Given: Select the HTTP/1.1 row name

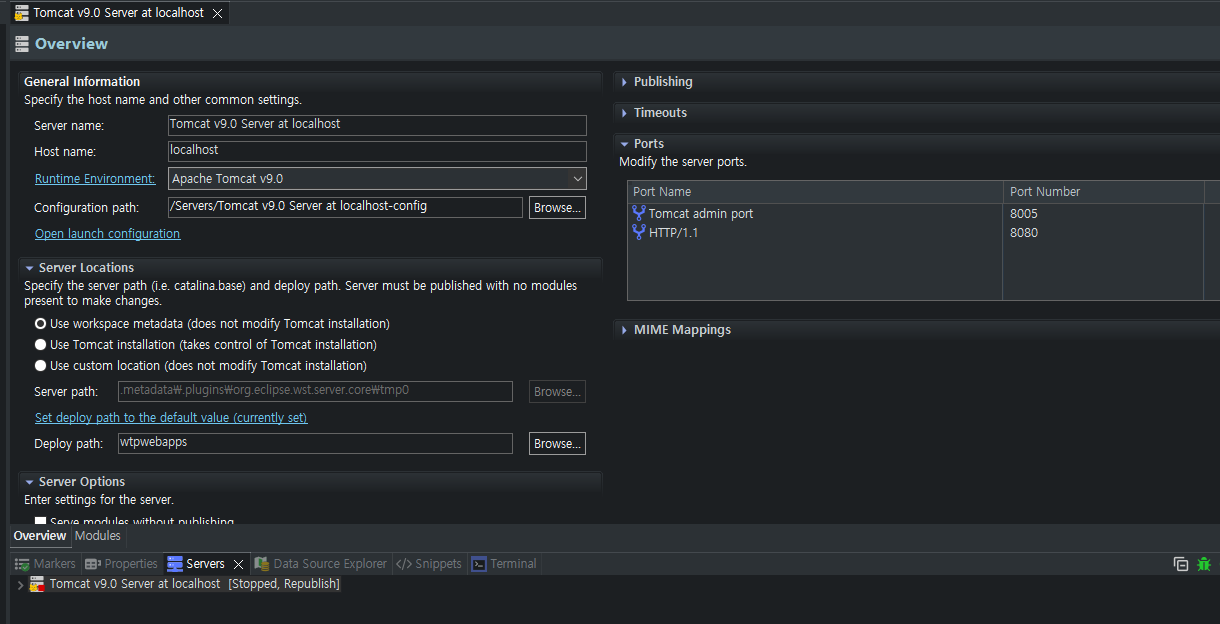Looking at the screenshot, I should (674, 233).
